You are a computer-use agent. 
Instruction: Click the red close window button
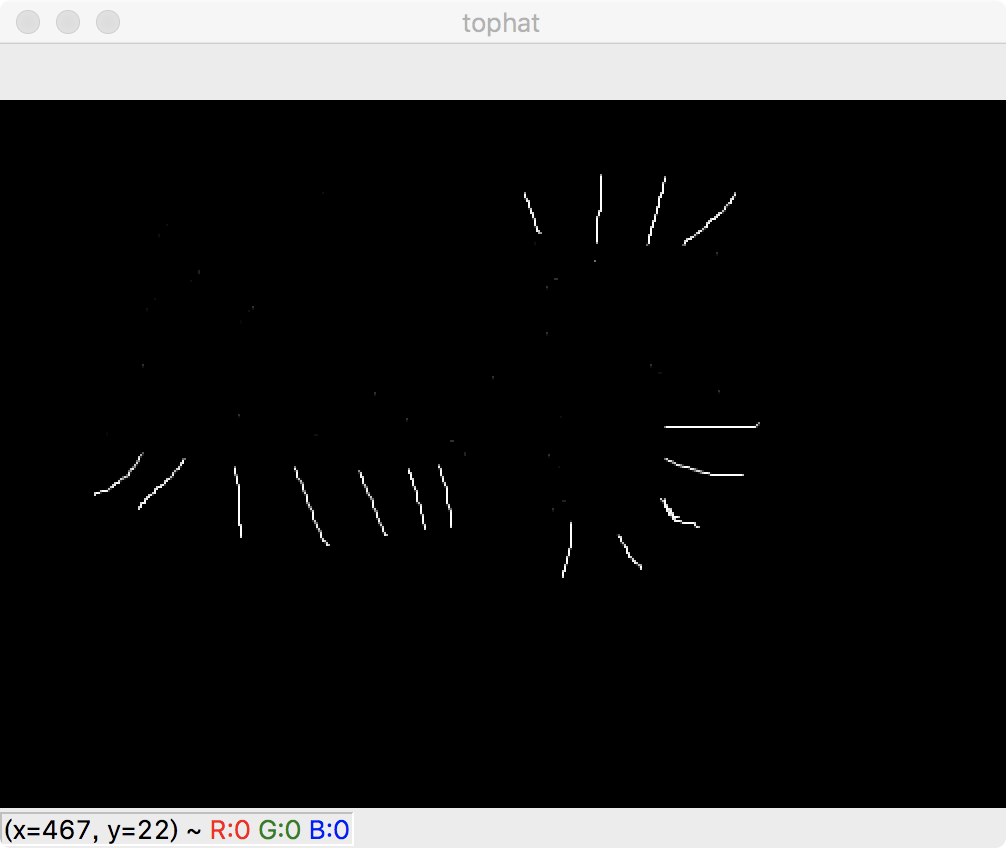point(28,22)
